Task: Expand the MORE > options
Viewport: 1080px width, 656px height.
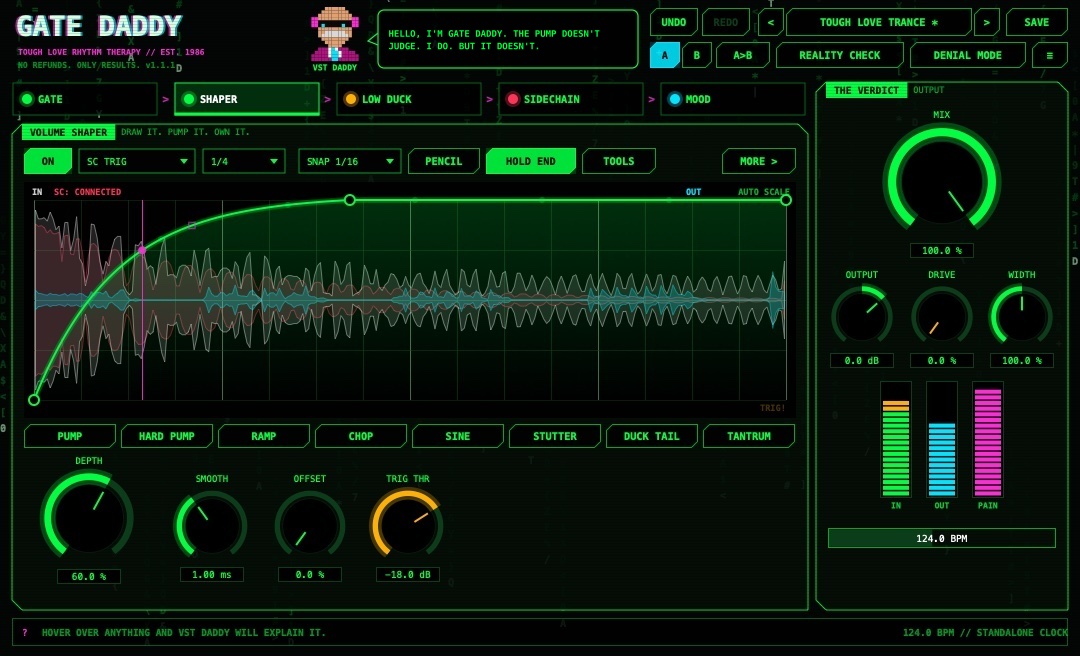Action: point(758,161)
